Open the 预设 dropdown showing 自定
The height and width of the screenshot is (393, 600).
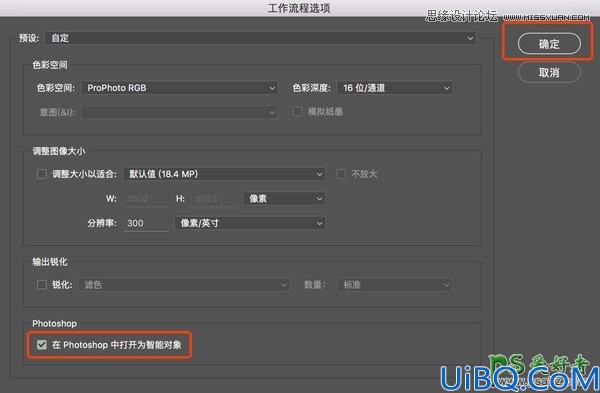(x=261, y=38)
